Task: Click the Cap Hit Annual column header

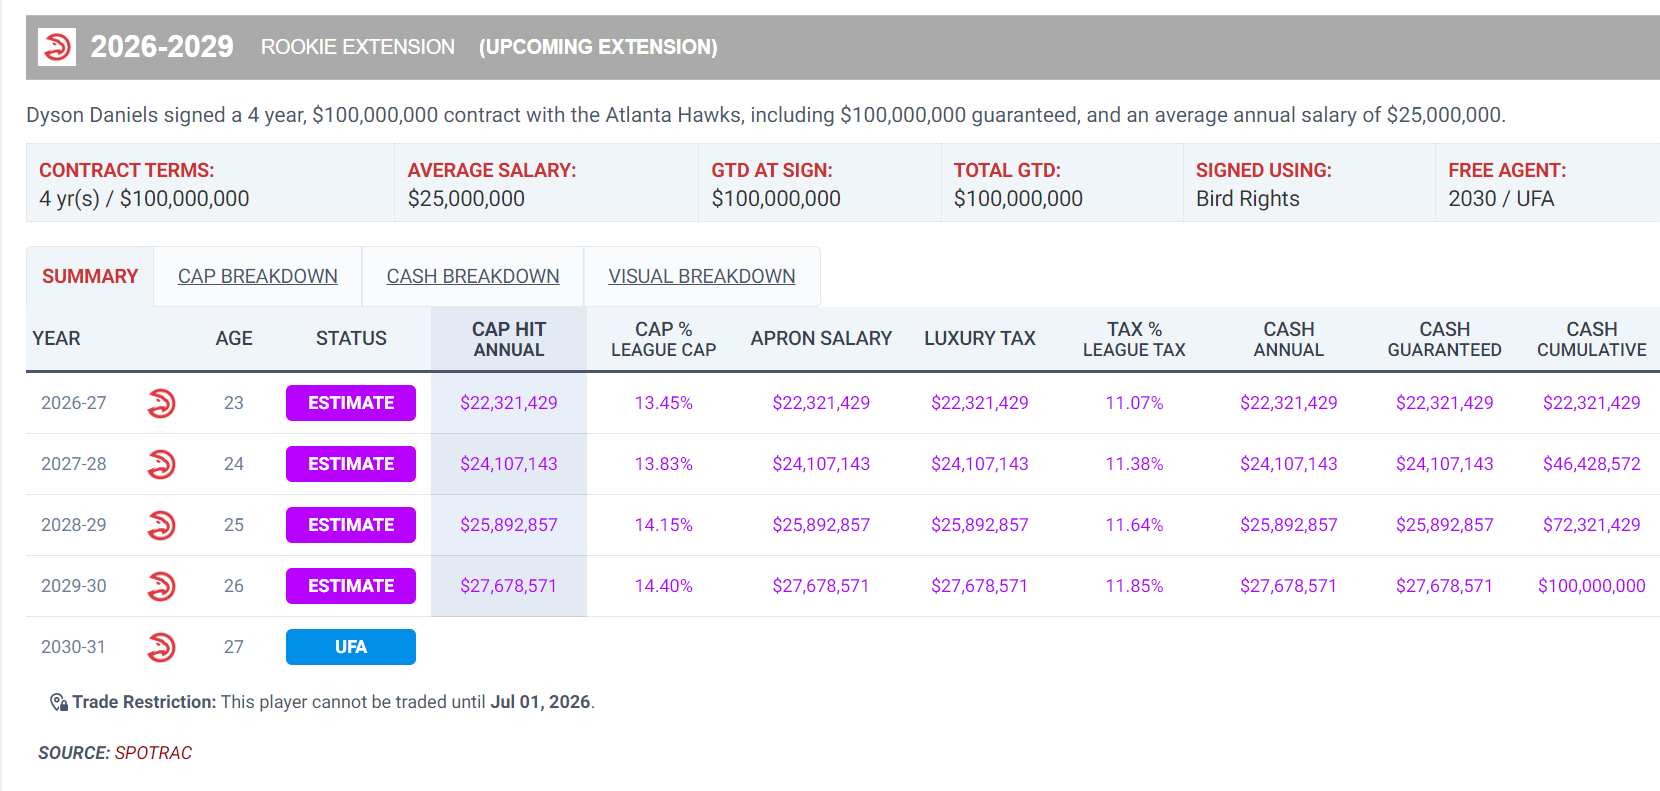Action: point(508,339)
